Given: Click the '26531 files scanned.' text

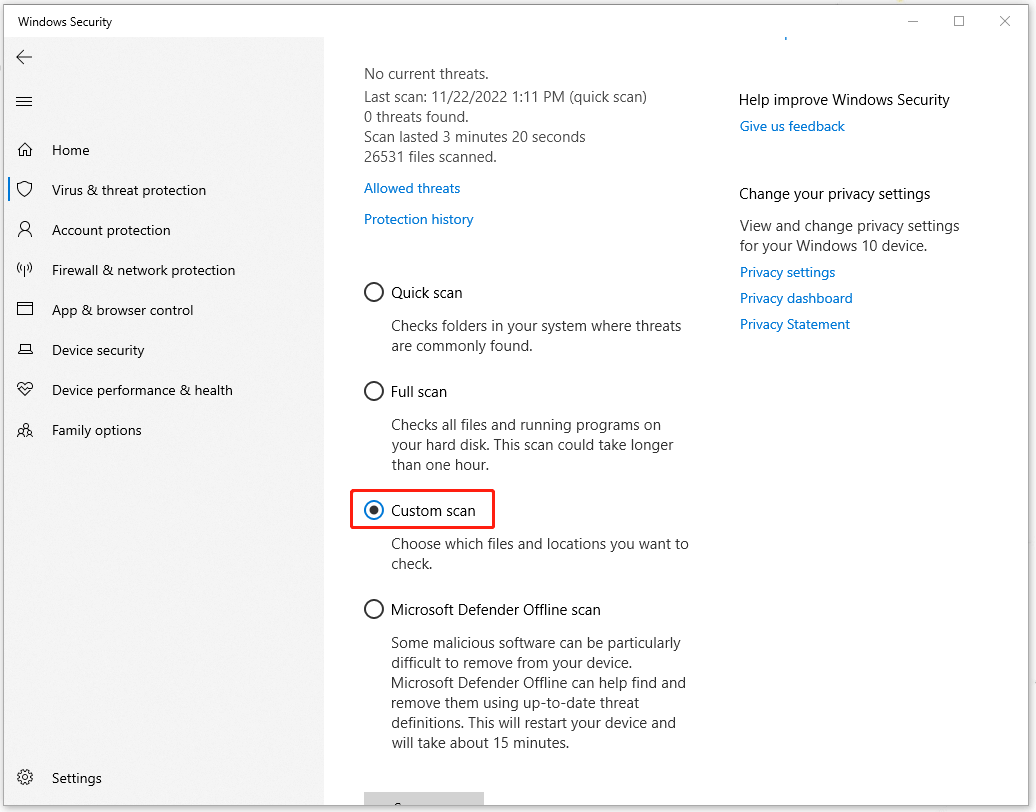Looking at the screenshot, I should (x=430, y=157).
